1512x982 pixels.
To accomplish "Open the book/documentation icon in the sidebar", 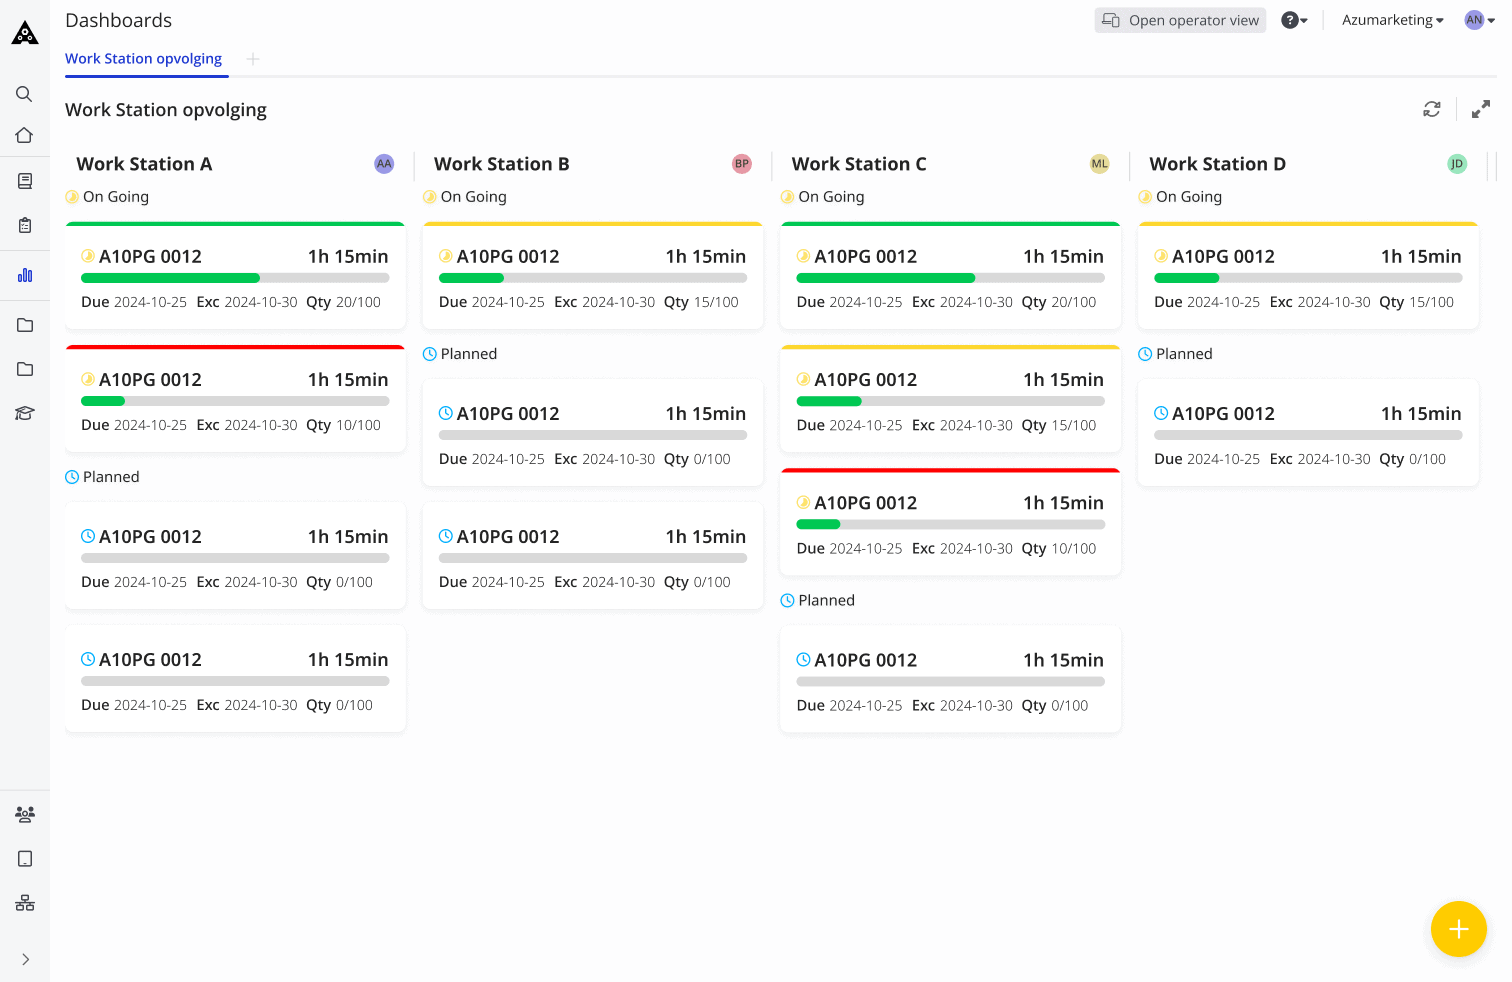I will pos(24,180).
